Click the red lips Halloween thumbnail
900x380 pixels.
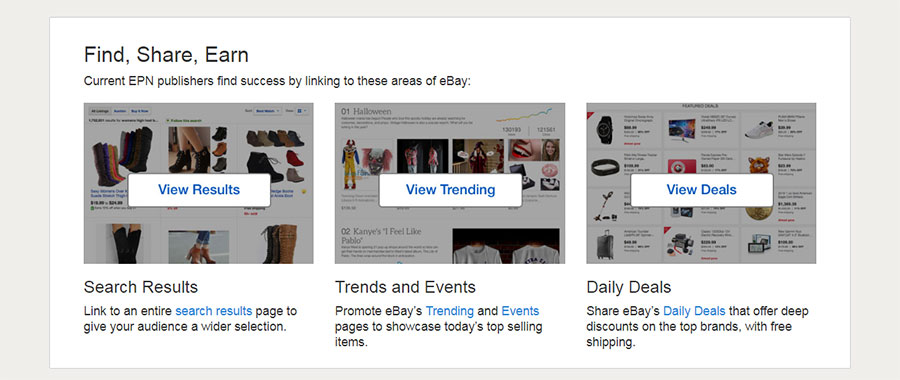(x=520, y=149)
